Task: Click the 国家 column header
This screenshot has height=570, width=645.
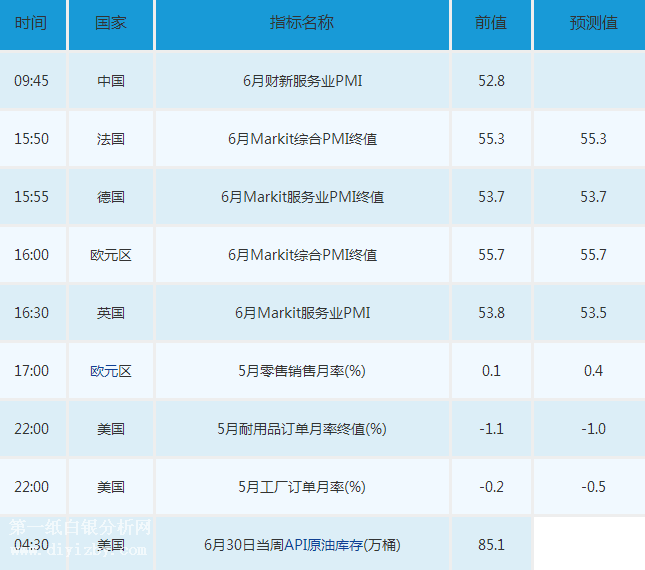Action: pyautogui.click(x=110, y=23)
